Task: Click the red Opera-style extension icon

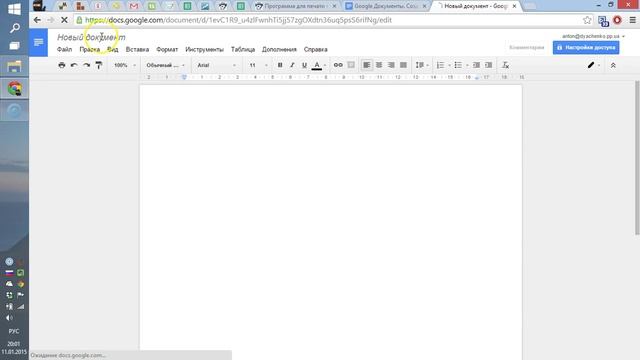Action: click(617, 20)
